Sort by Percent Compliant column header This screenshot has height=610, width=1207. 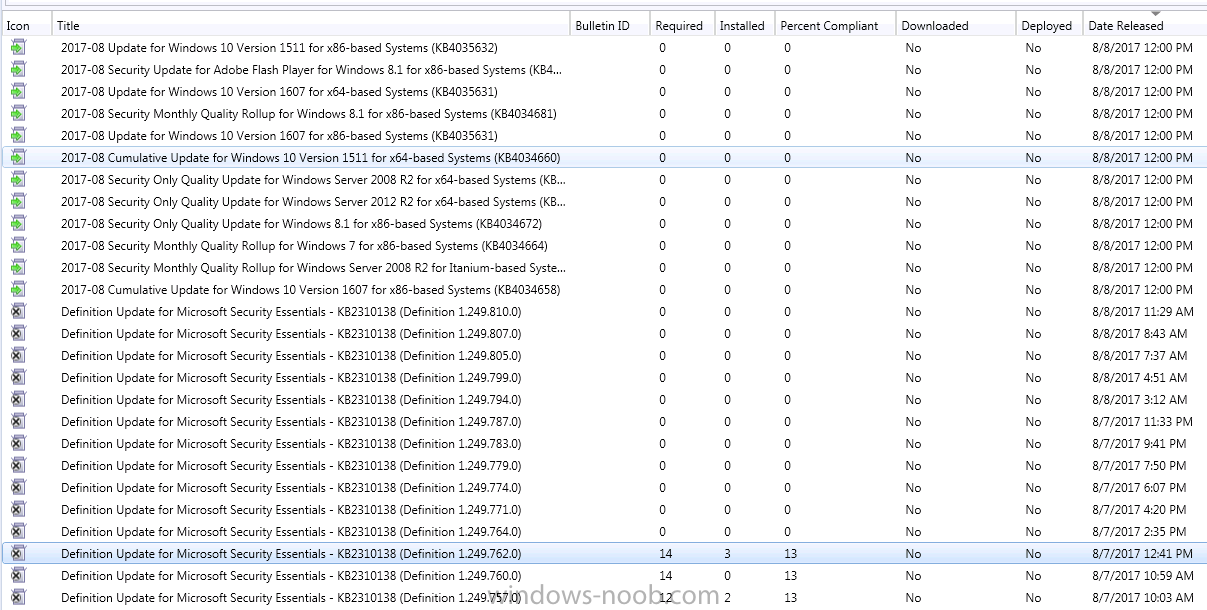tap(835, 25)
